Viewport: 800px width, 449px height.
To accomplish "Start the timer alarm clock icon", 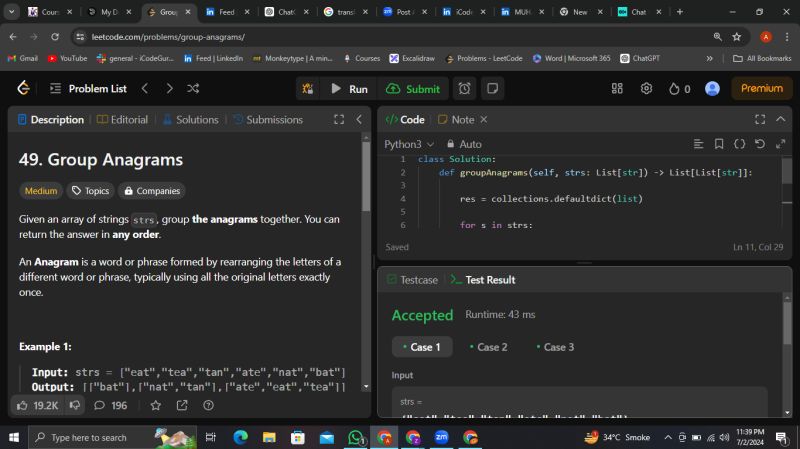I will (x=464, y=89).
